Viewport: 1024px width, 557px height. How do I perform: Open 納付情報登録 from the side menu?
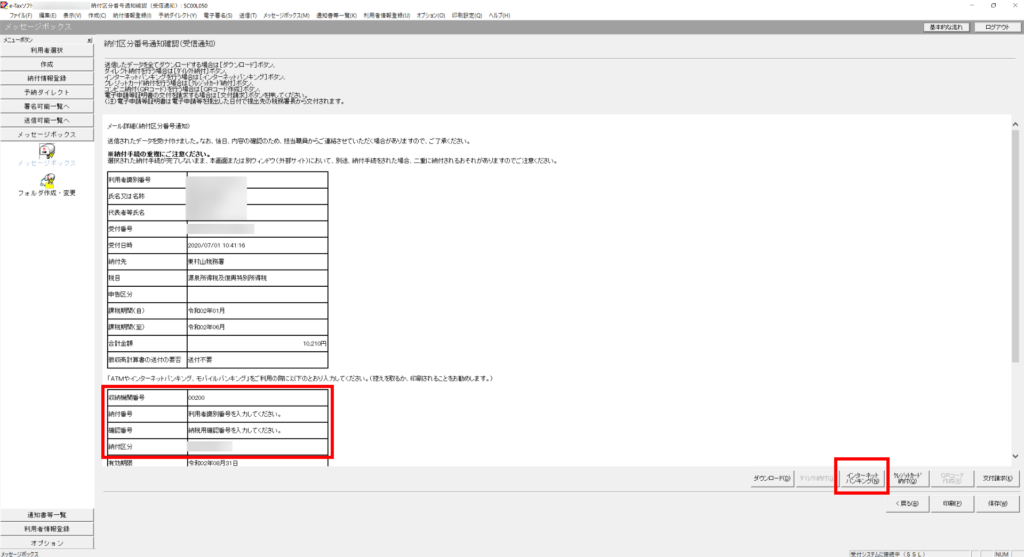pyautogui.click(x=47, y=77)
